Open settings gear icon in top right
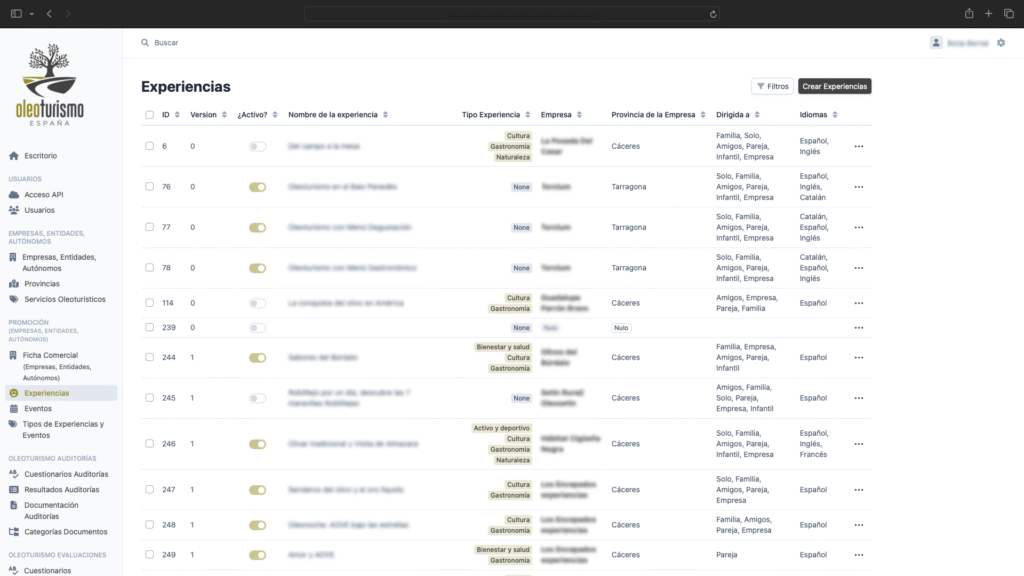The height and width of the screenshot is (576, 1024). coord(1001,43)
